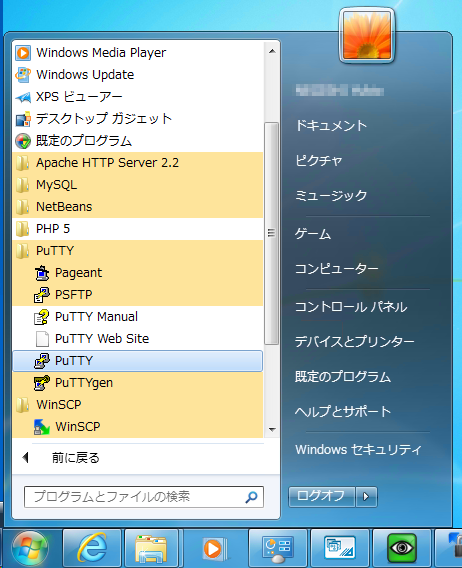Image resolution: width=462 pixels, height=568 pixels.
Task: Select Windows Media Player text entry
Action: [x=101, y=53]
